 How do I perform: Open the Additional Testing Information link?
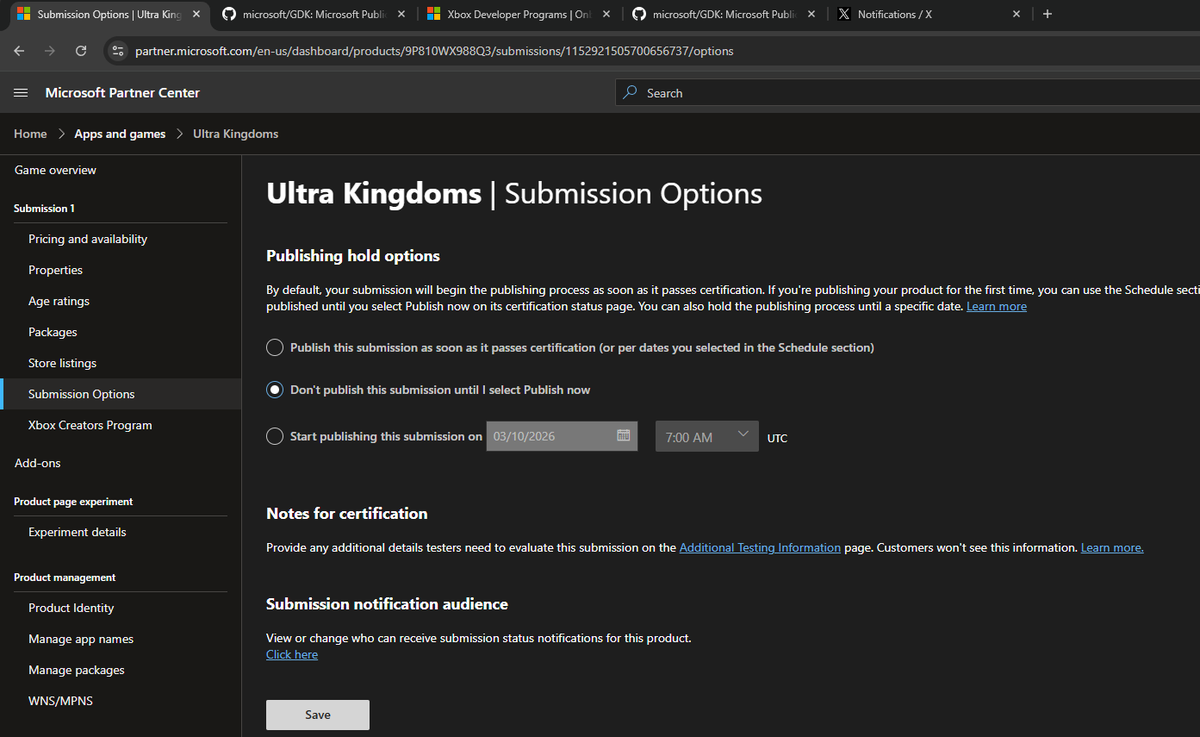(760, 548)
